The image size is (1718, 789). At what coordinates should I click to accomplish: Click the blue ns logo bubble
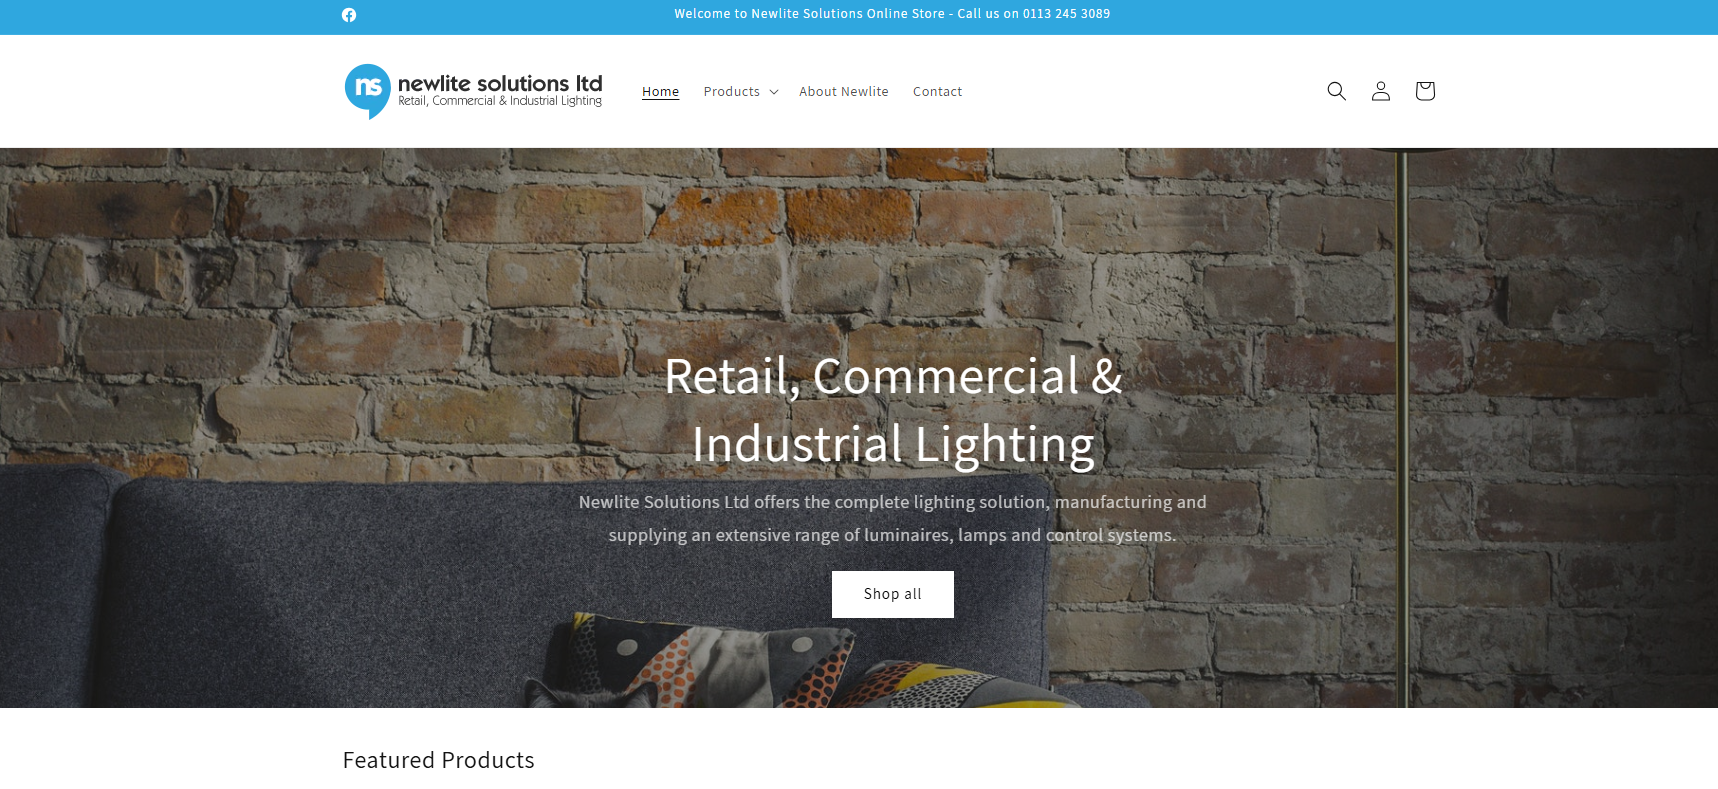point(367,91)
